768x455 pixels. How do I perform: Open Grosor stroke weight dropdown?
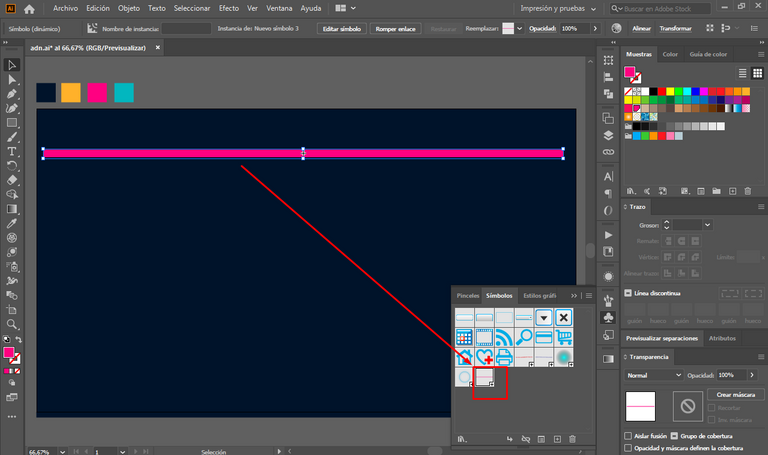coord(707,225)
